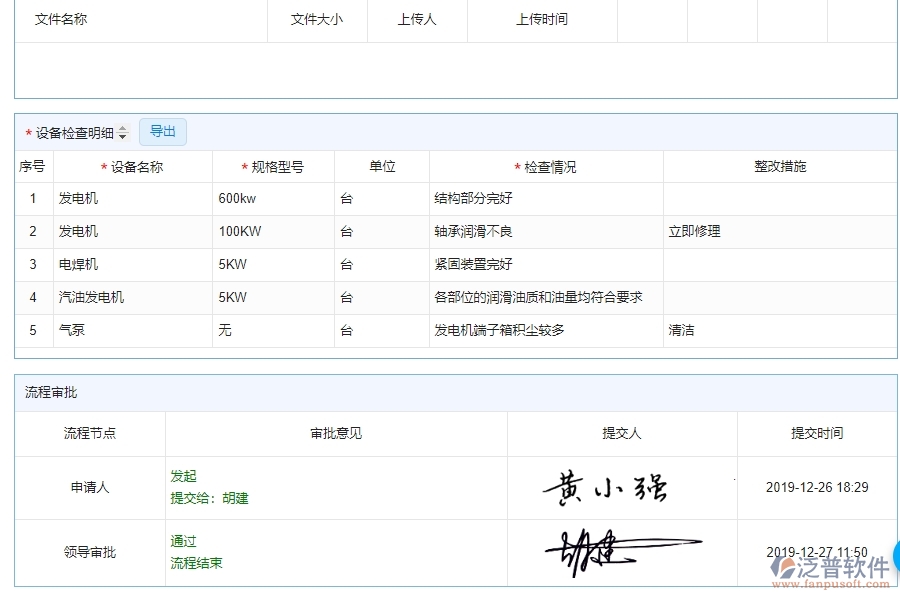Screen dimensions: 900x600
Task: Click the 通过 approval link
Action: (183, 542)
